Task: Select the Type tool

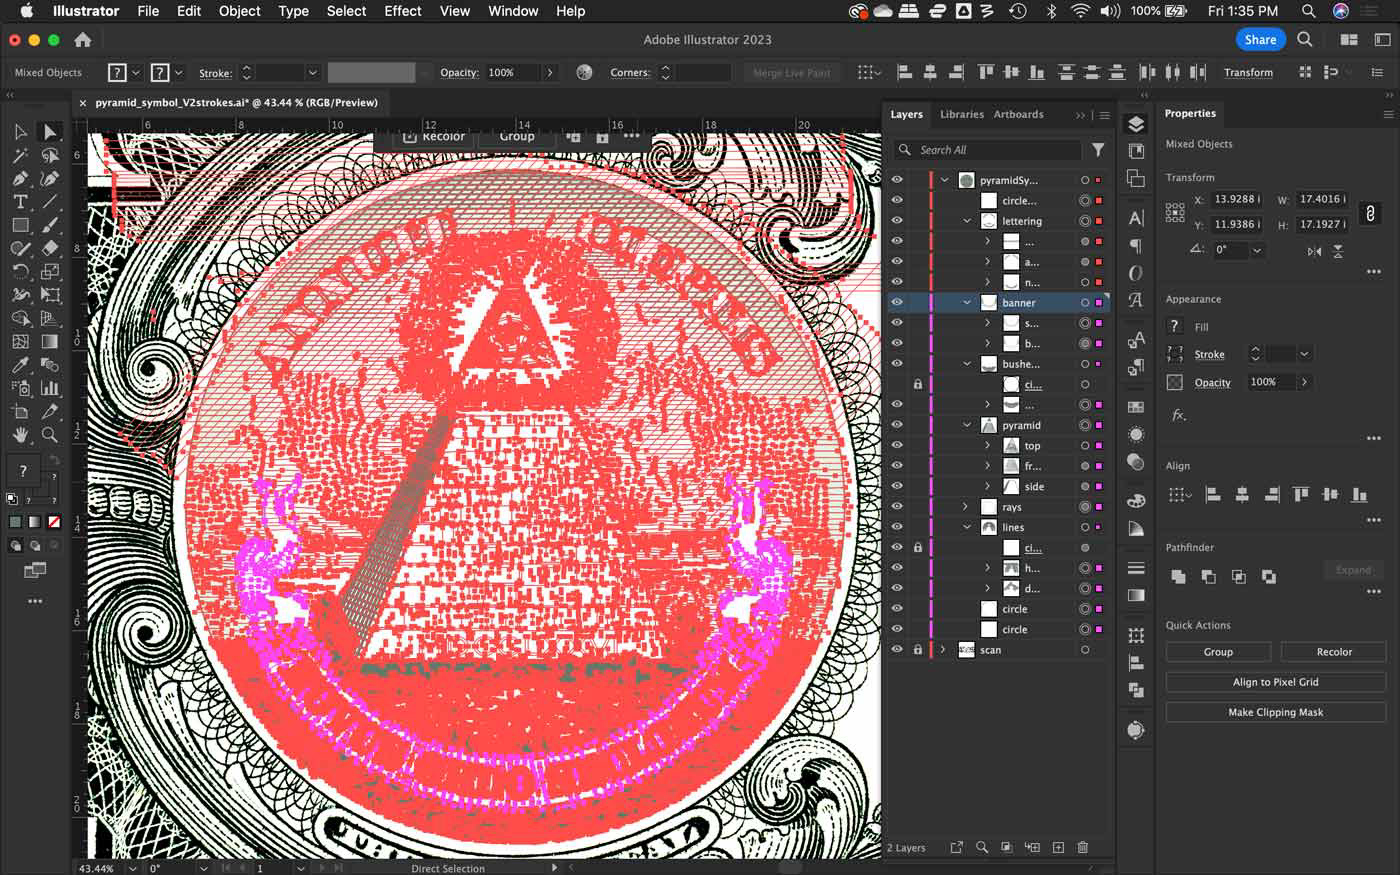Action: click(x=20, y=202)
